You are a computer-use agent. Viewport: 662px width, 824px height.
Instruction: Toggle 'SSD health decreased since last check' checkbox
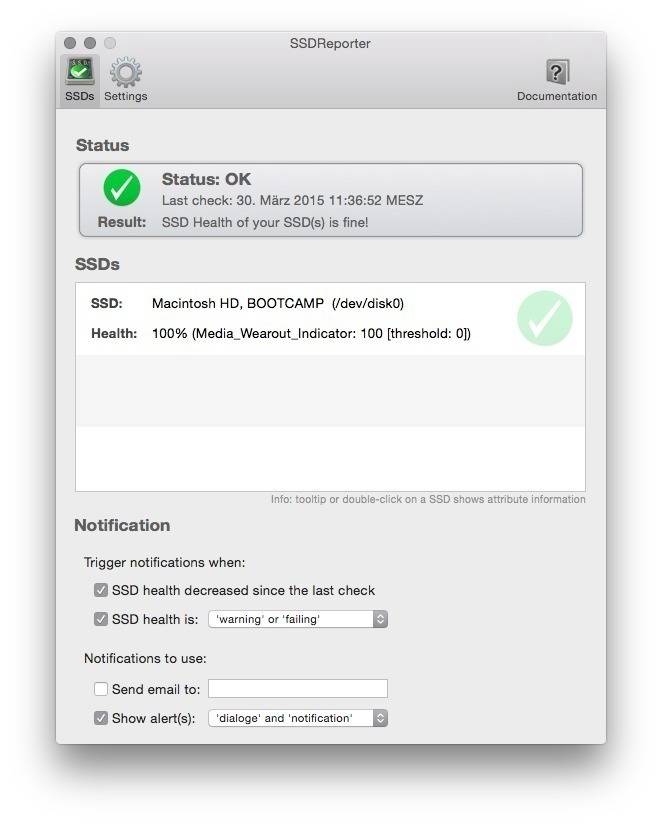point(101,590)
